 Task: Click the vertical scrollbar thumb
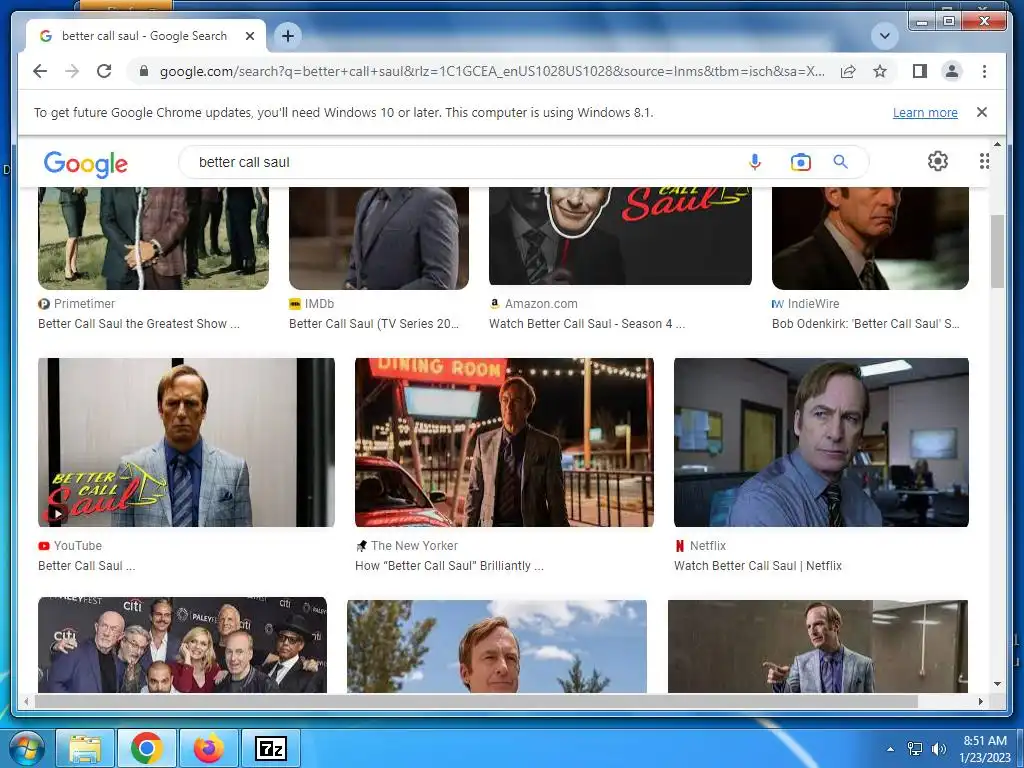(x=997, y=251)
